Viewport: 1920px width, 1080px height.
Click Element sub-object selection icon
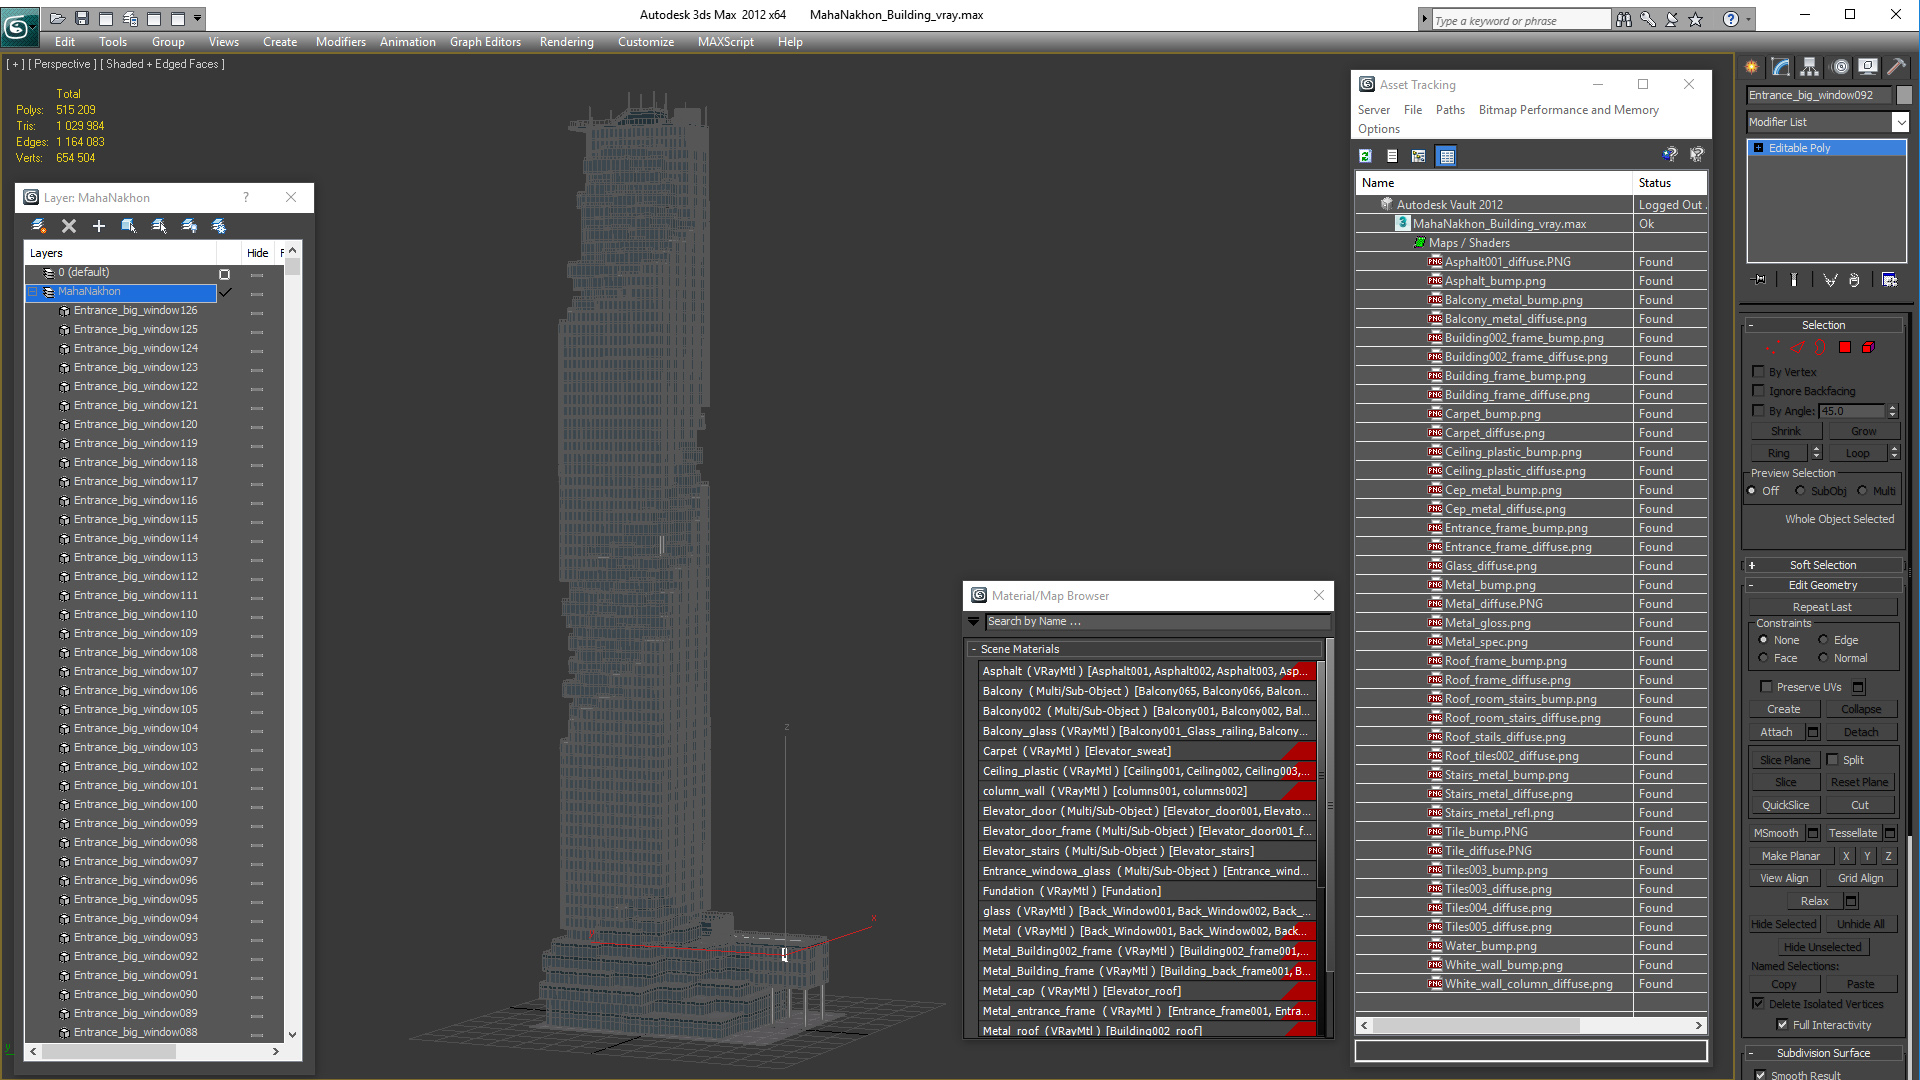pos(1868,348)
